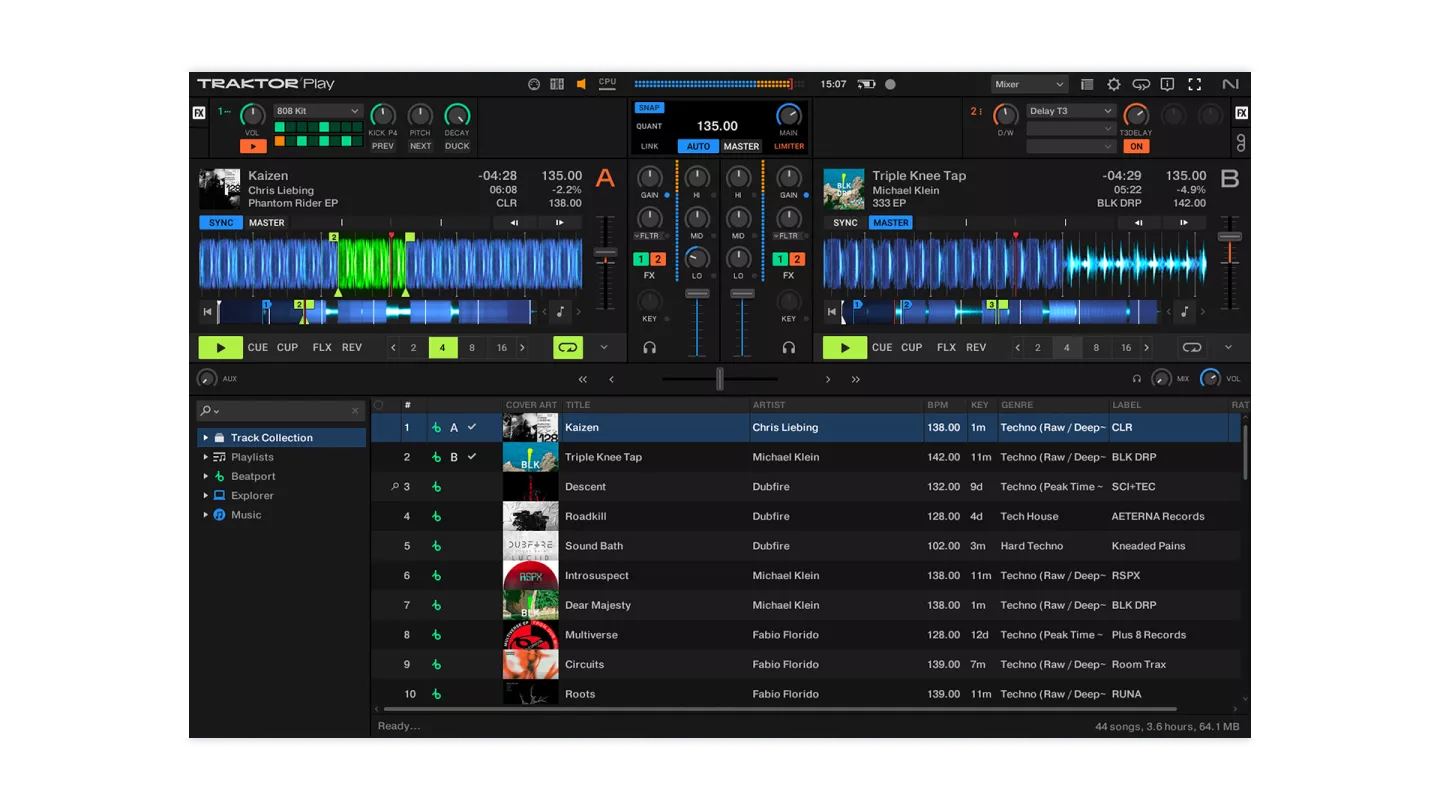Sort track list by BPM column
The image size is (1440, 810).
tap(937, 405)
